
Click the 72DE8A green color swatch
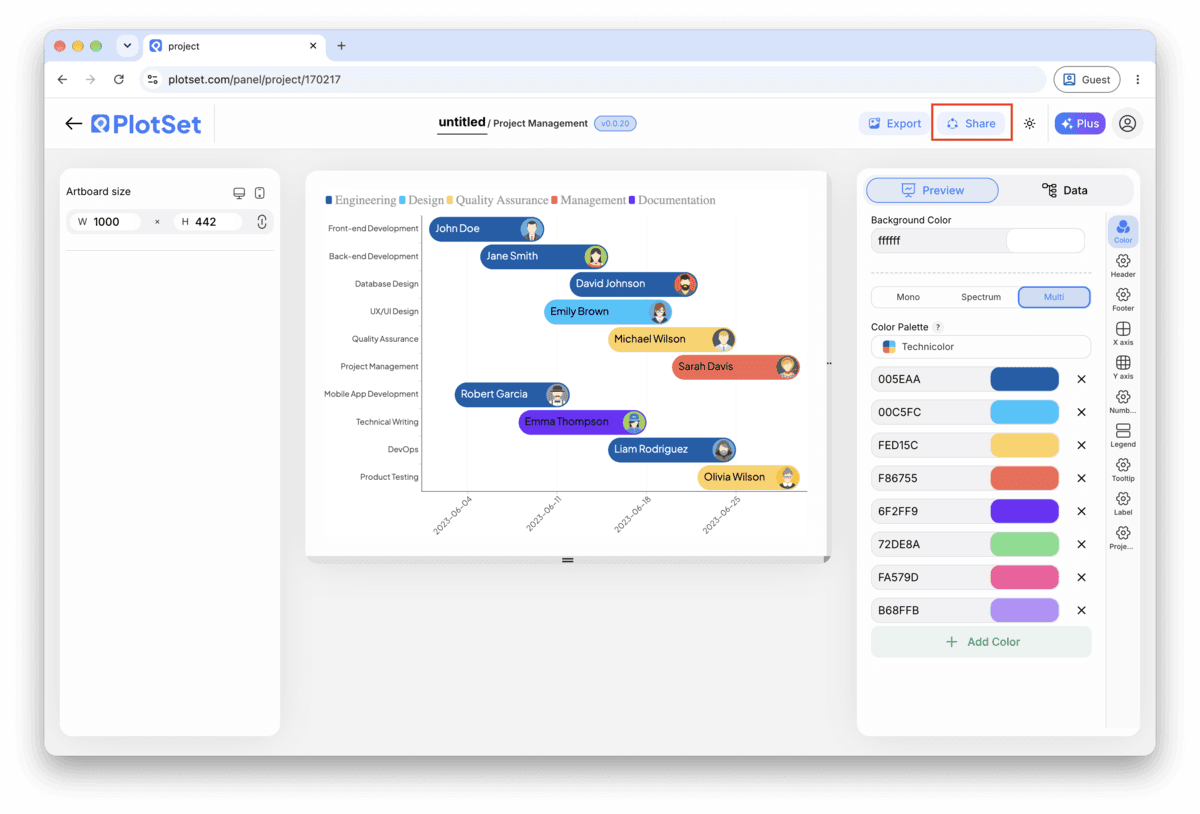pyautogui.click(x=1024, y=544)
